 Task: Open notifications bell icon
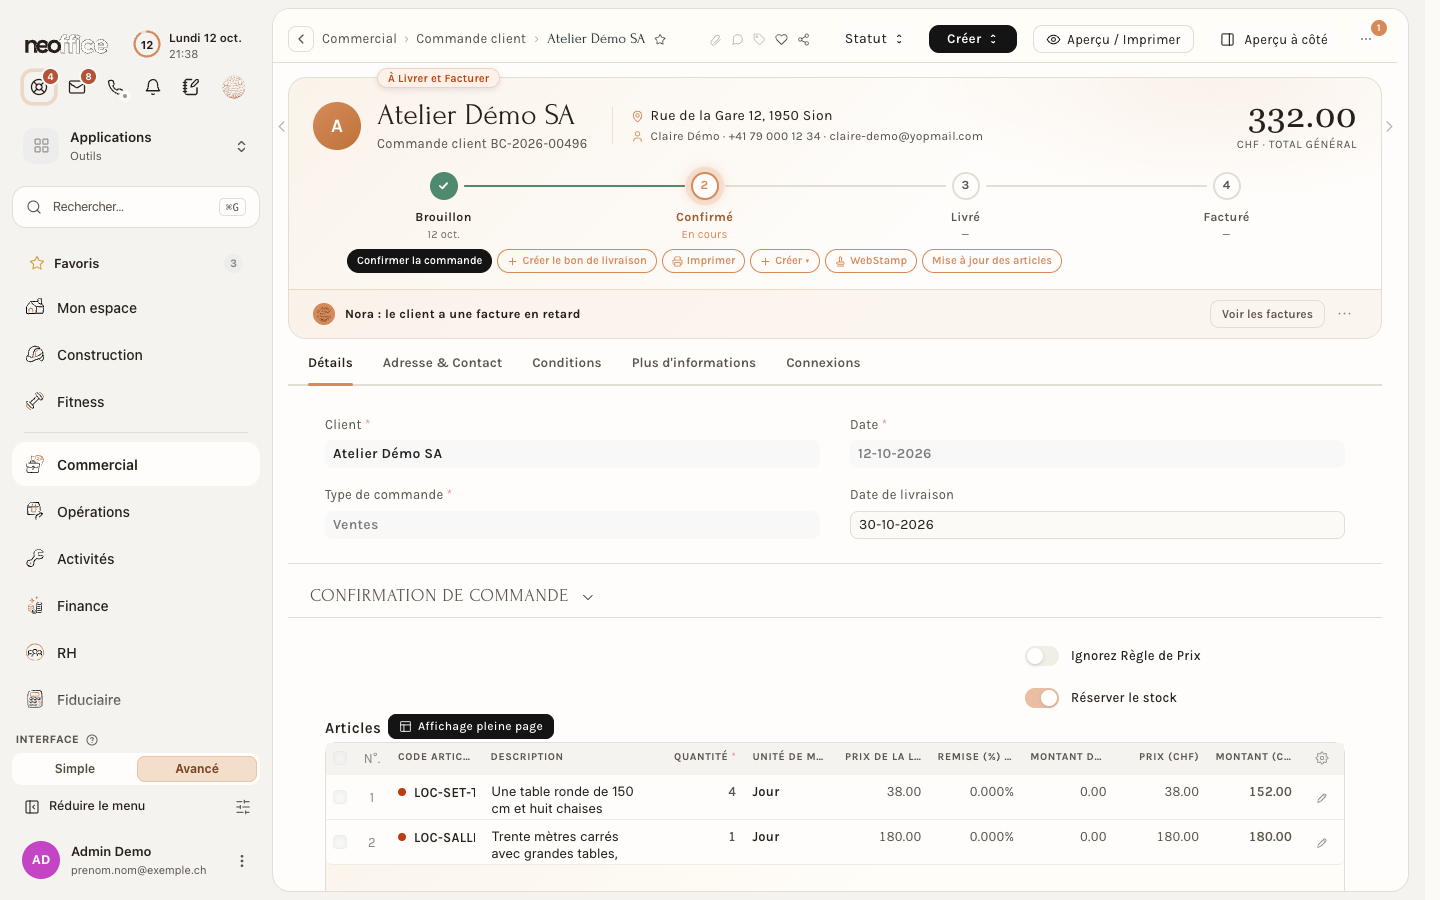[x=153, y=88]
